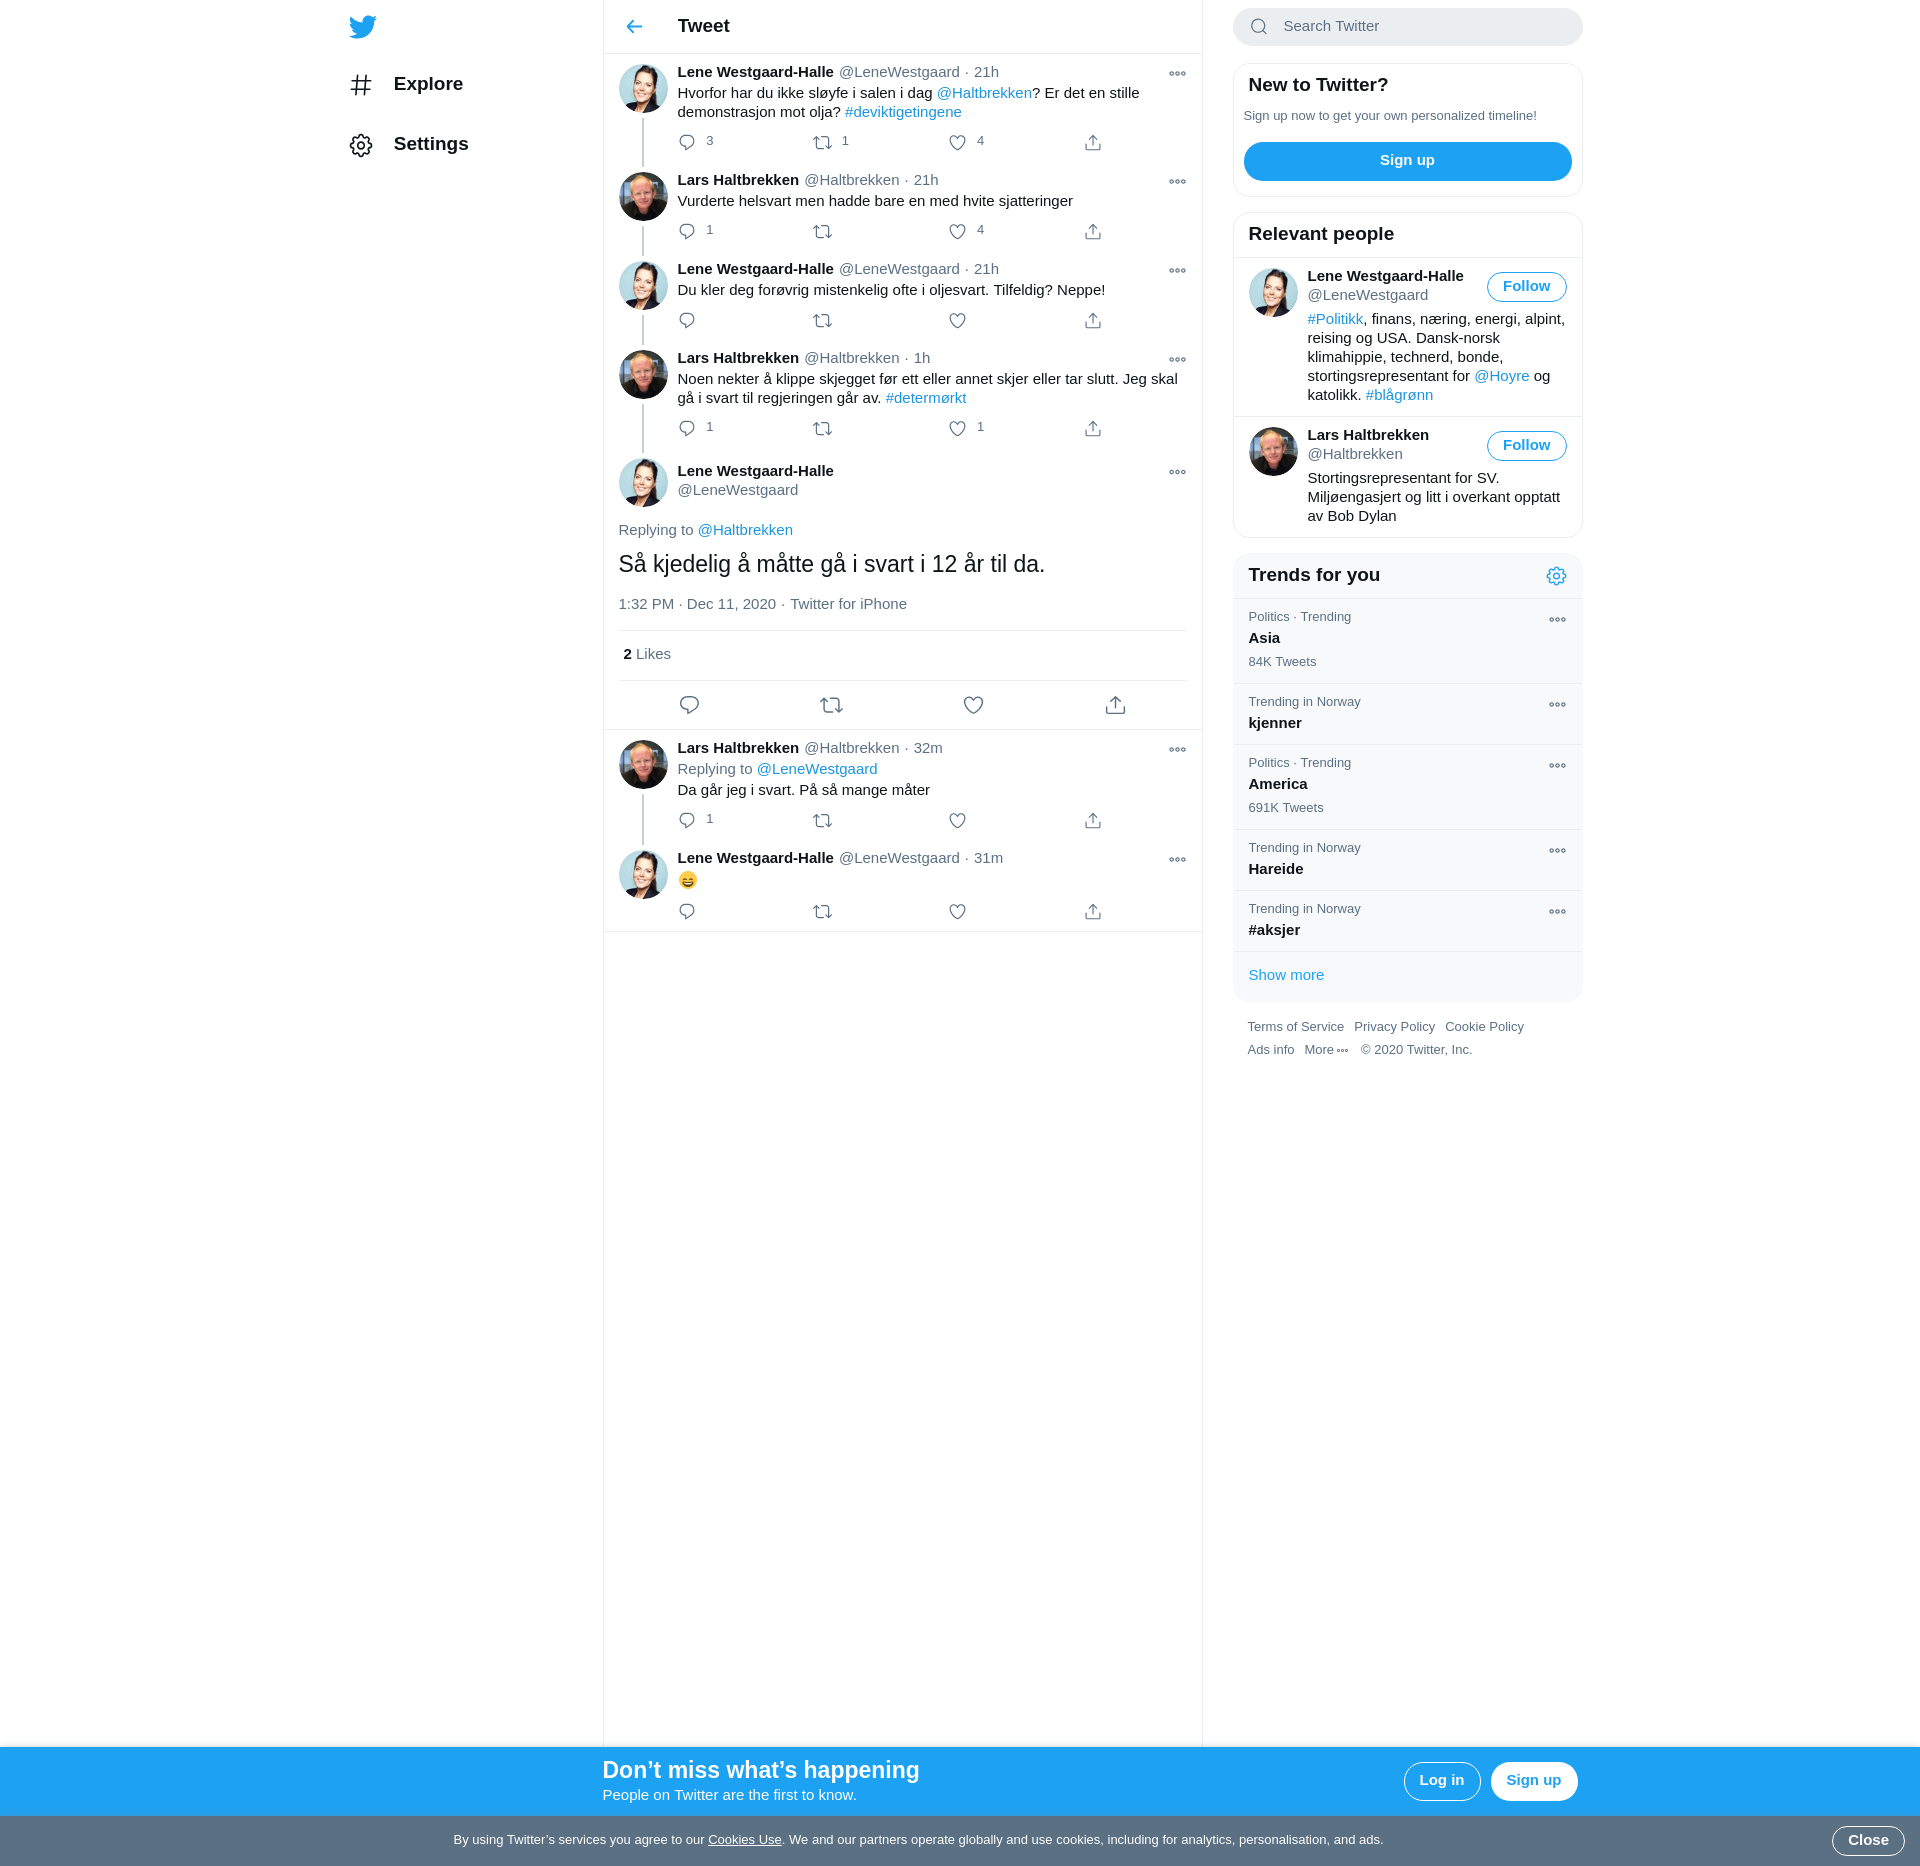
Task: Show more trends
Action: (1286, 975)
